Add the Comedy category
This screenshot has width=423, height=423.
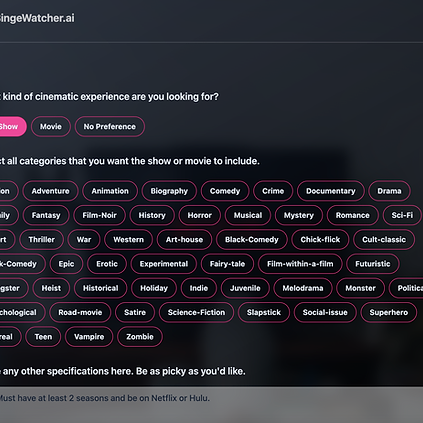tap(225, 191)
